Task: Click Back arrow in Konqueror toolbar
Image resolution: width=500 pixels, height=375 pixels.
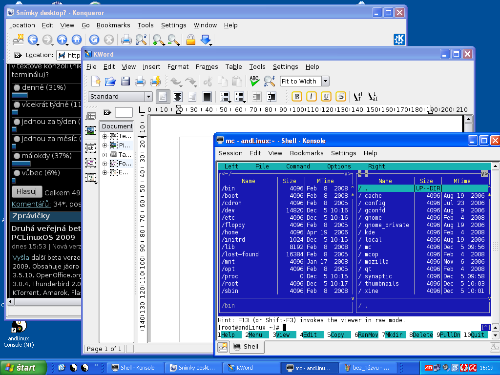Action: click(x=33, y=40)
